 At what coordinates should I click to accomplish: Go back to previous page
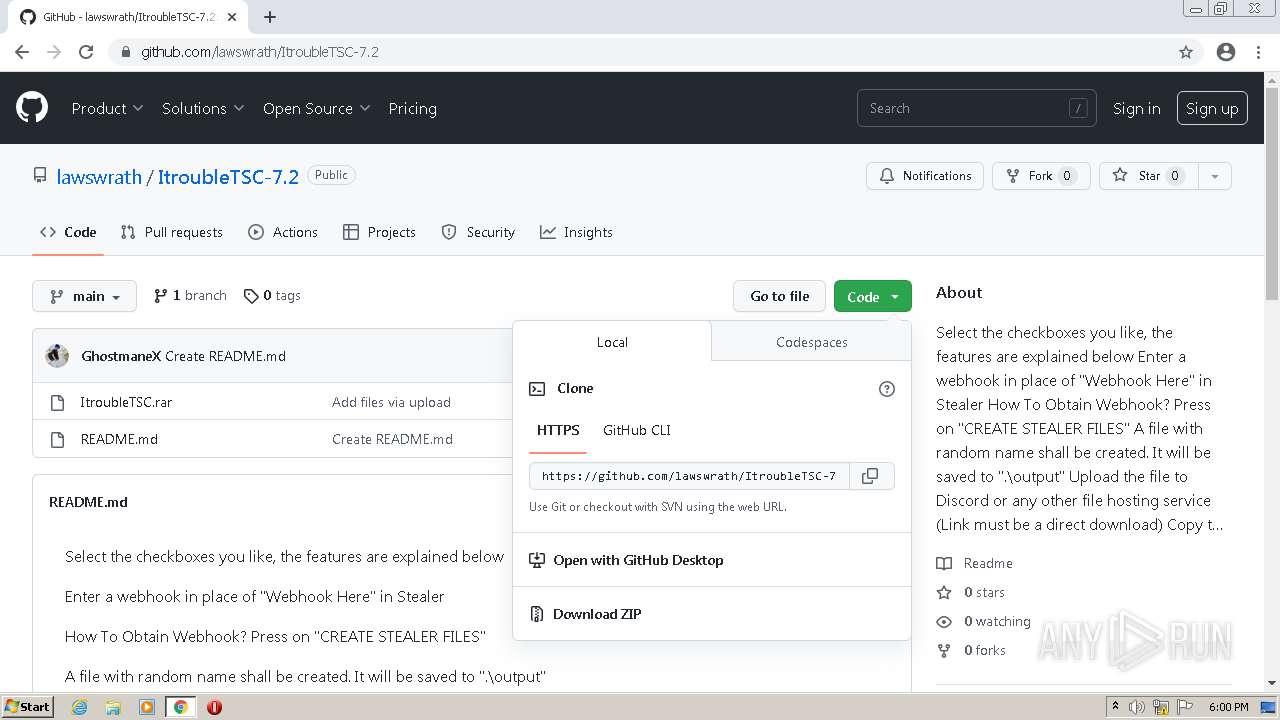pyautogui.click(x=22, y=52)
